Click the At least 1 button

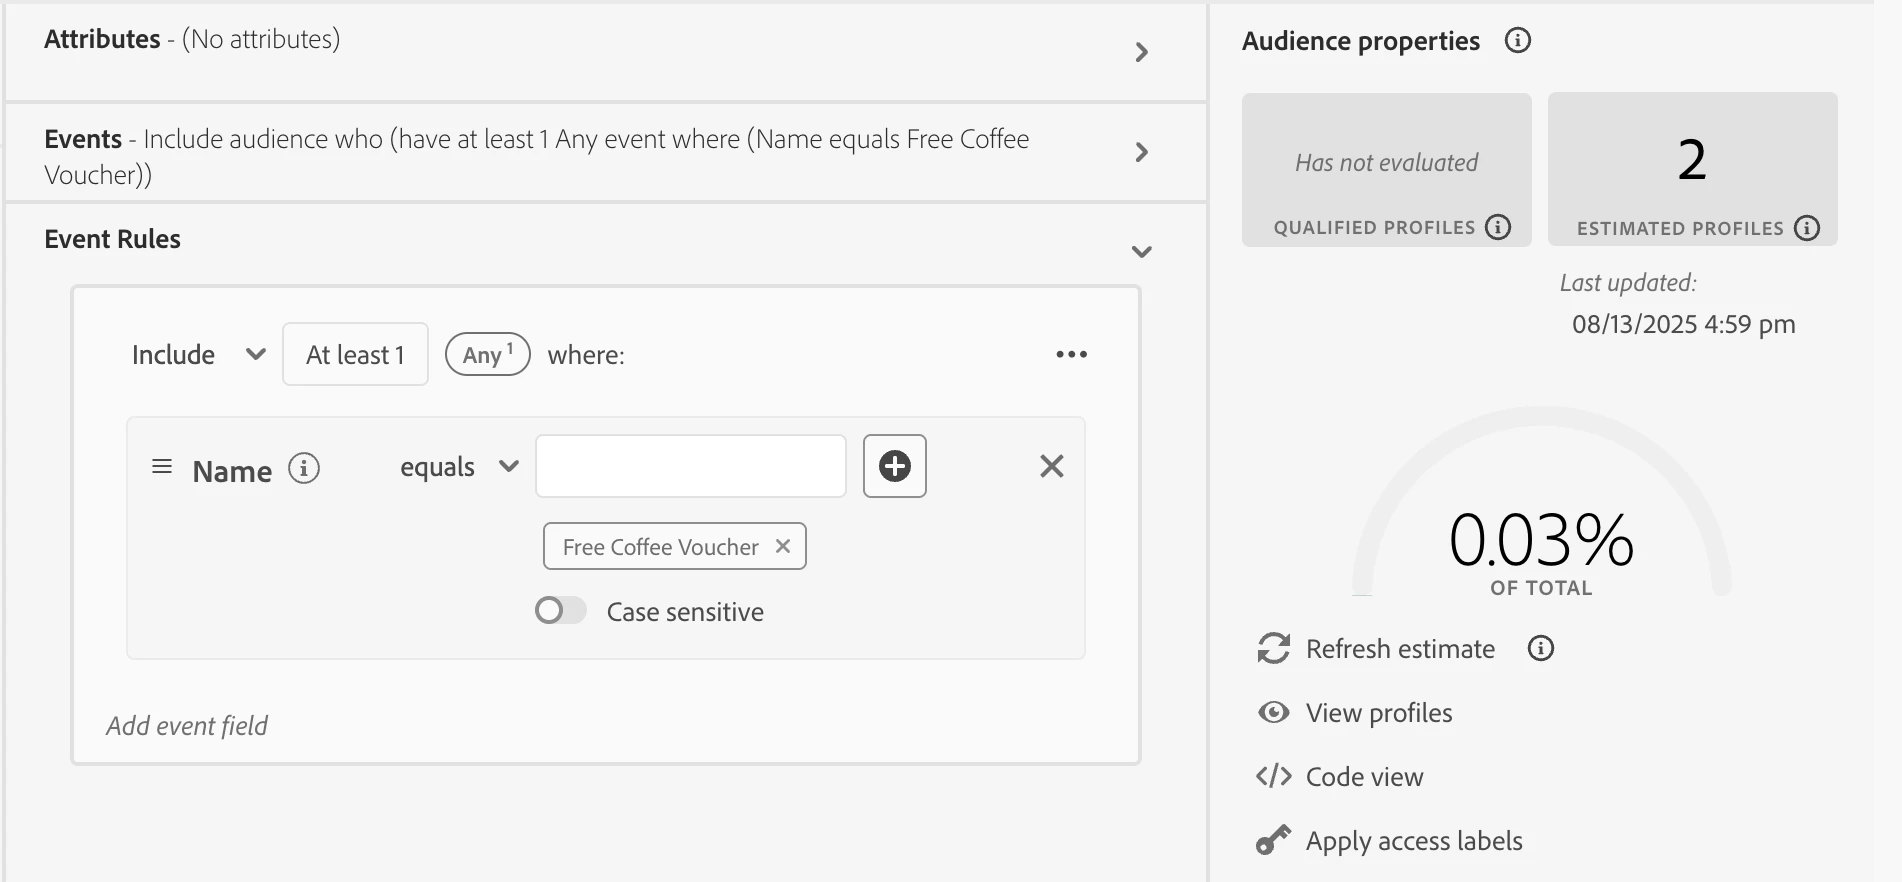click(355, 355)
